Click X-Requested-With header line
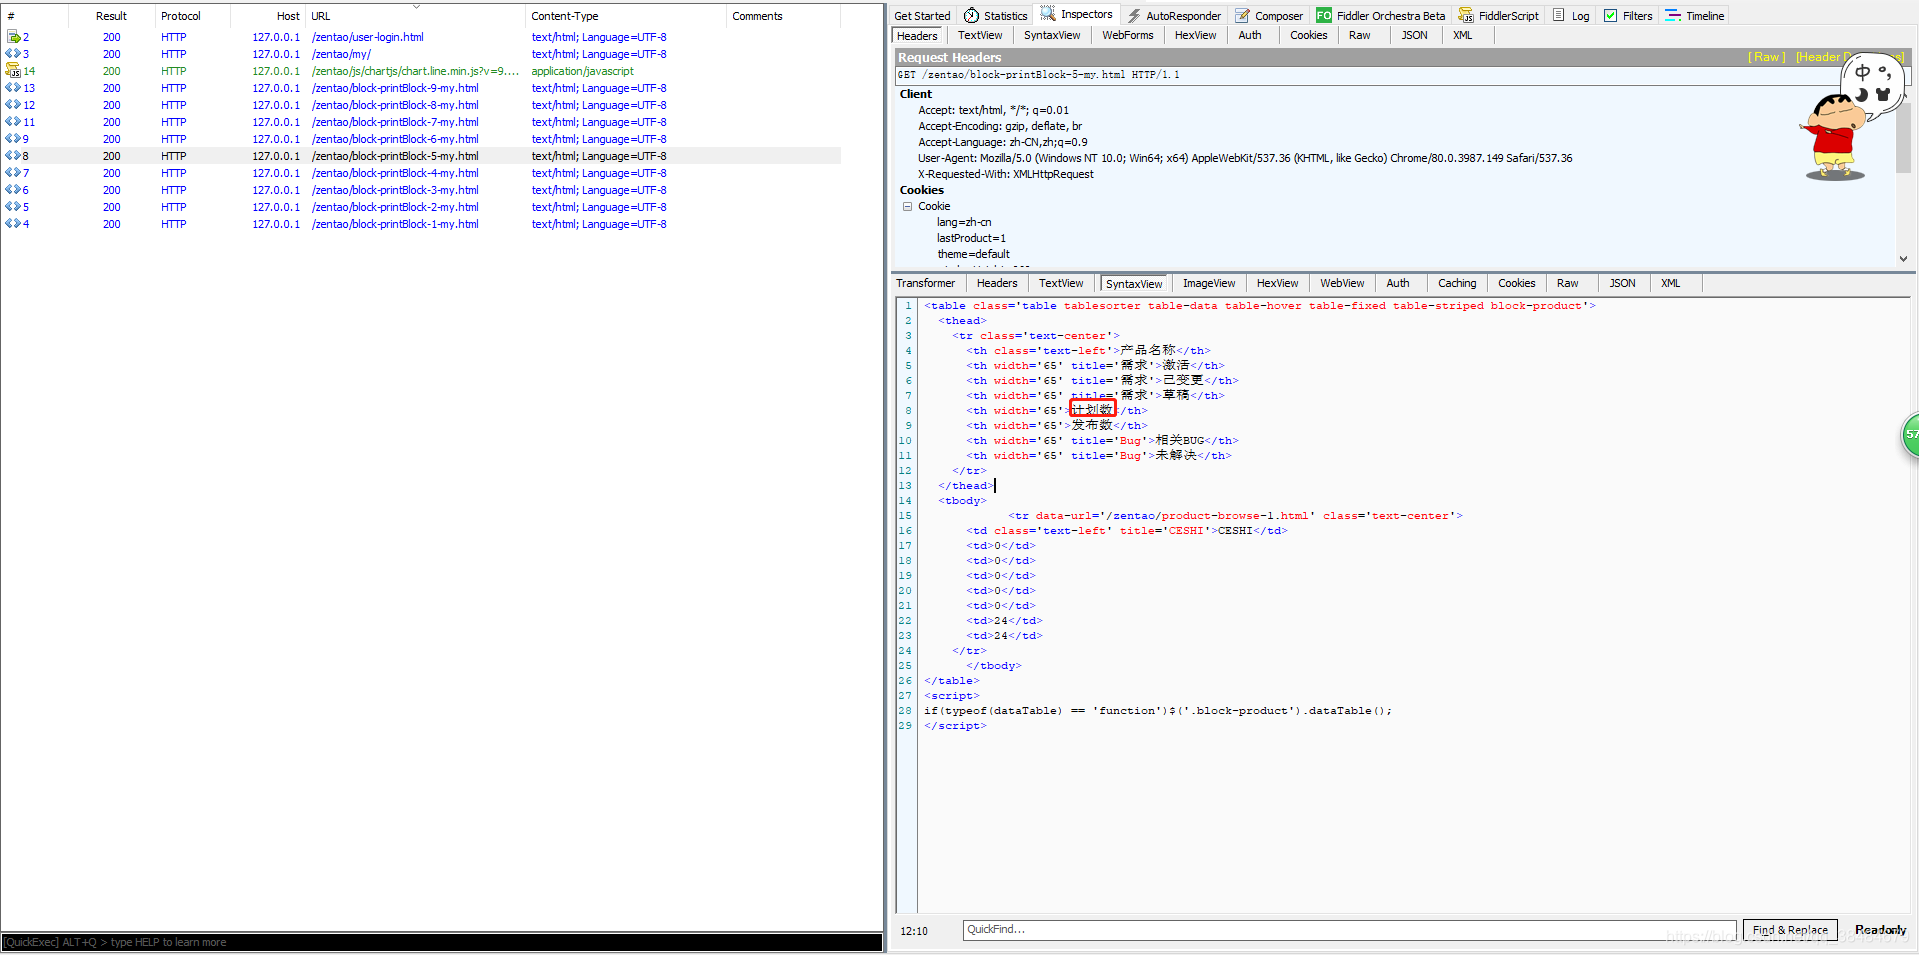1919x955 pixels. pos(1006,174)
